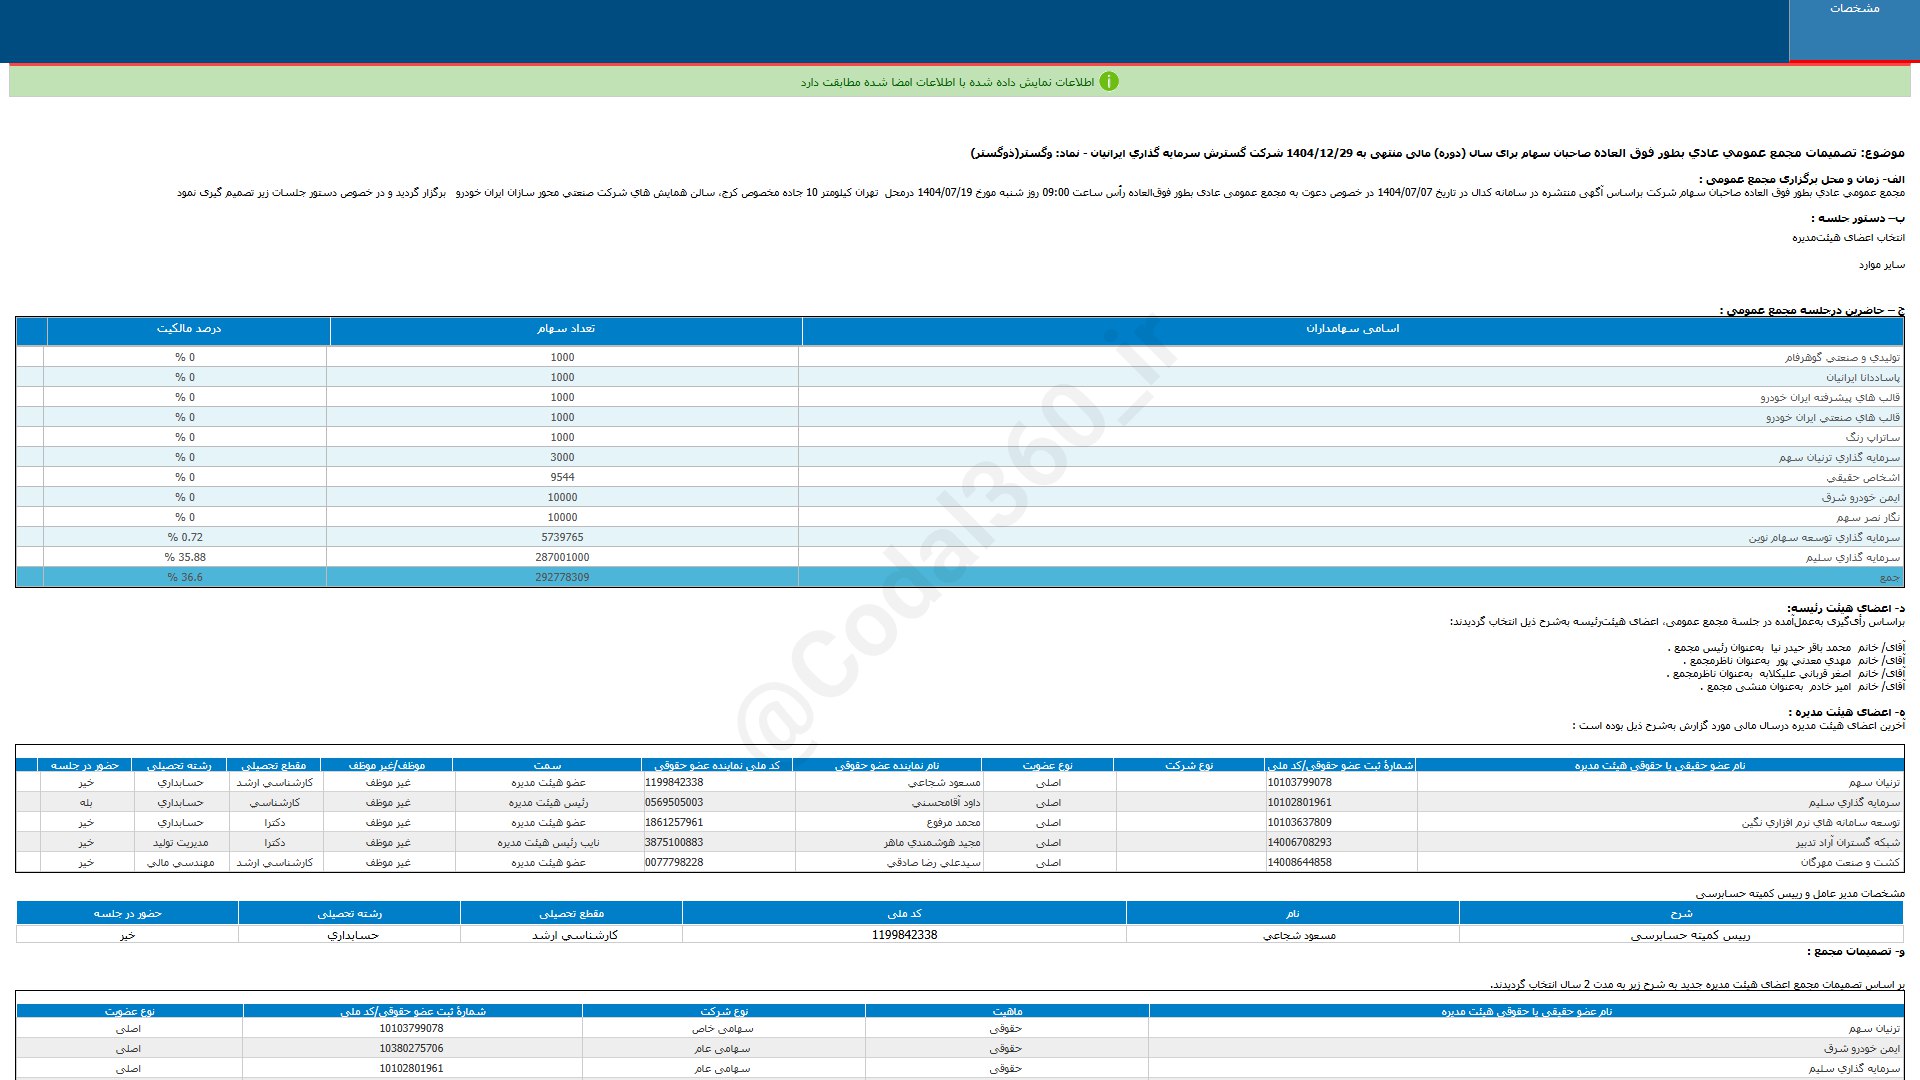Select the 9544 اشخاص حقیقی shares cell

562,477
